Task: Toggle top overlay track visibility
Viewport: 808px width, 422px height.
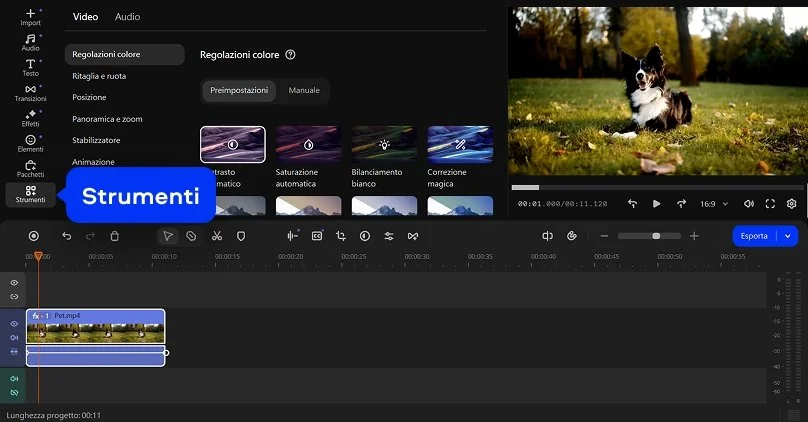Action: point(14,283)
